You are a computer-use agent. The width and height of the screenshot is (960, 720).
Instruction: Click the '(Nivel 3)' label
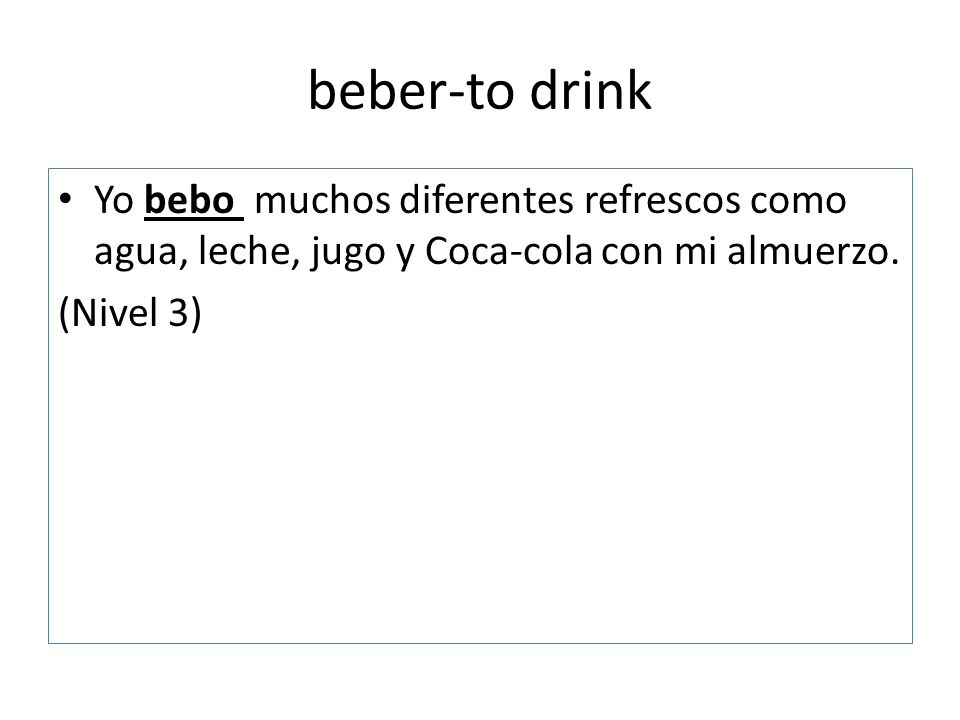click(x=130, y=313)
